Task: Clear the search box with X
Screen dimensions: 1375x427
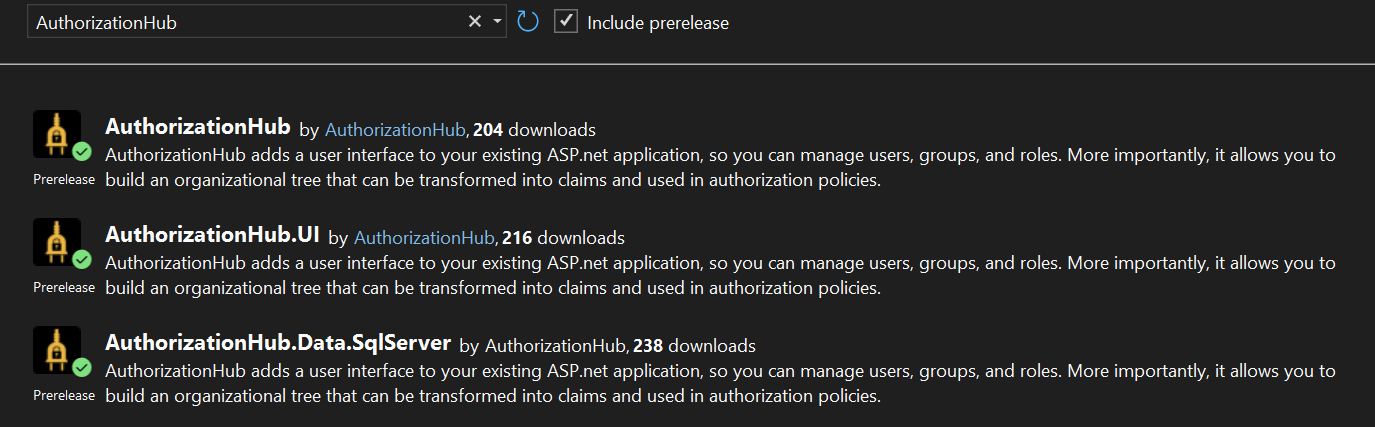Action: (475, 22)
